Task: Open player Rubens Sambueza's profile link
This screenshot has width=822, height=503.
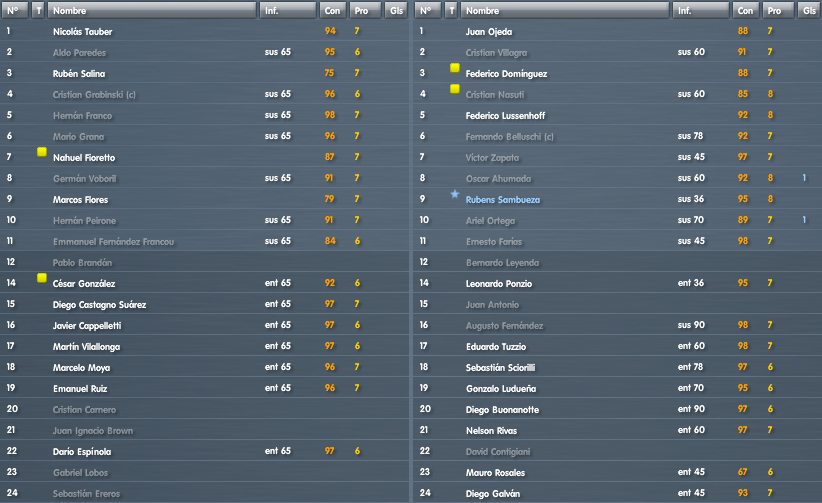Action: click(503, 200)
